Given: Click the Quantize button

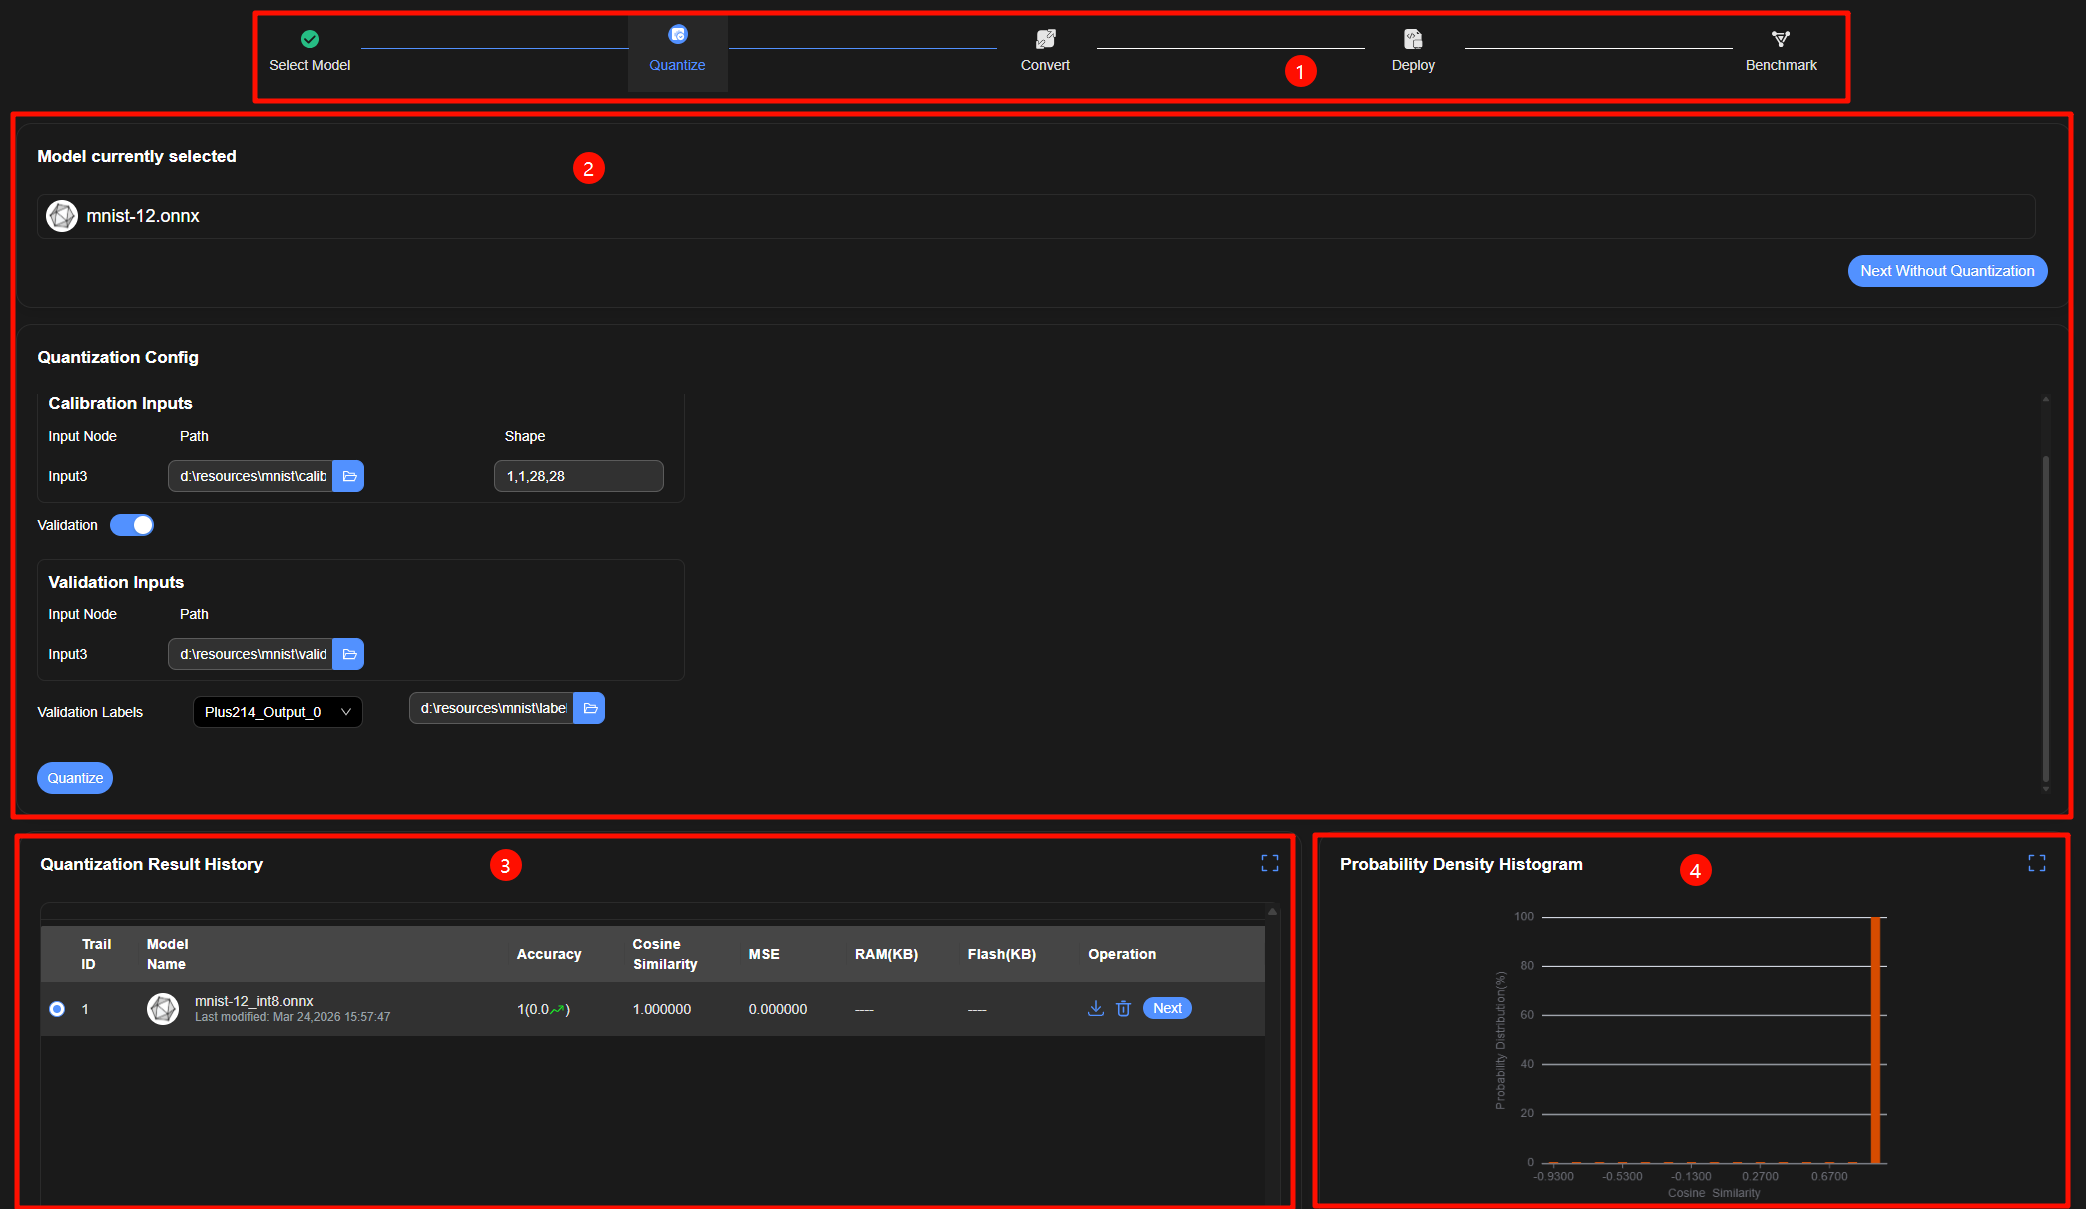Looking at the screenshot, I should (75, 778).
